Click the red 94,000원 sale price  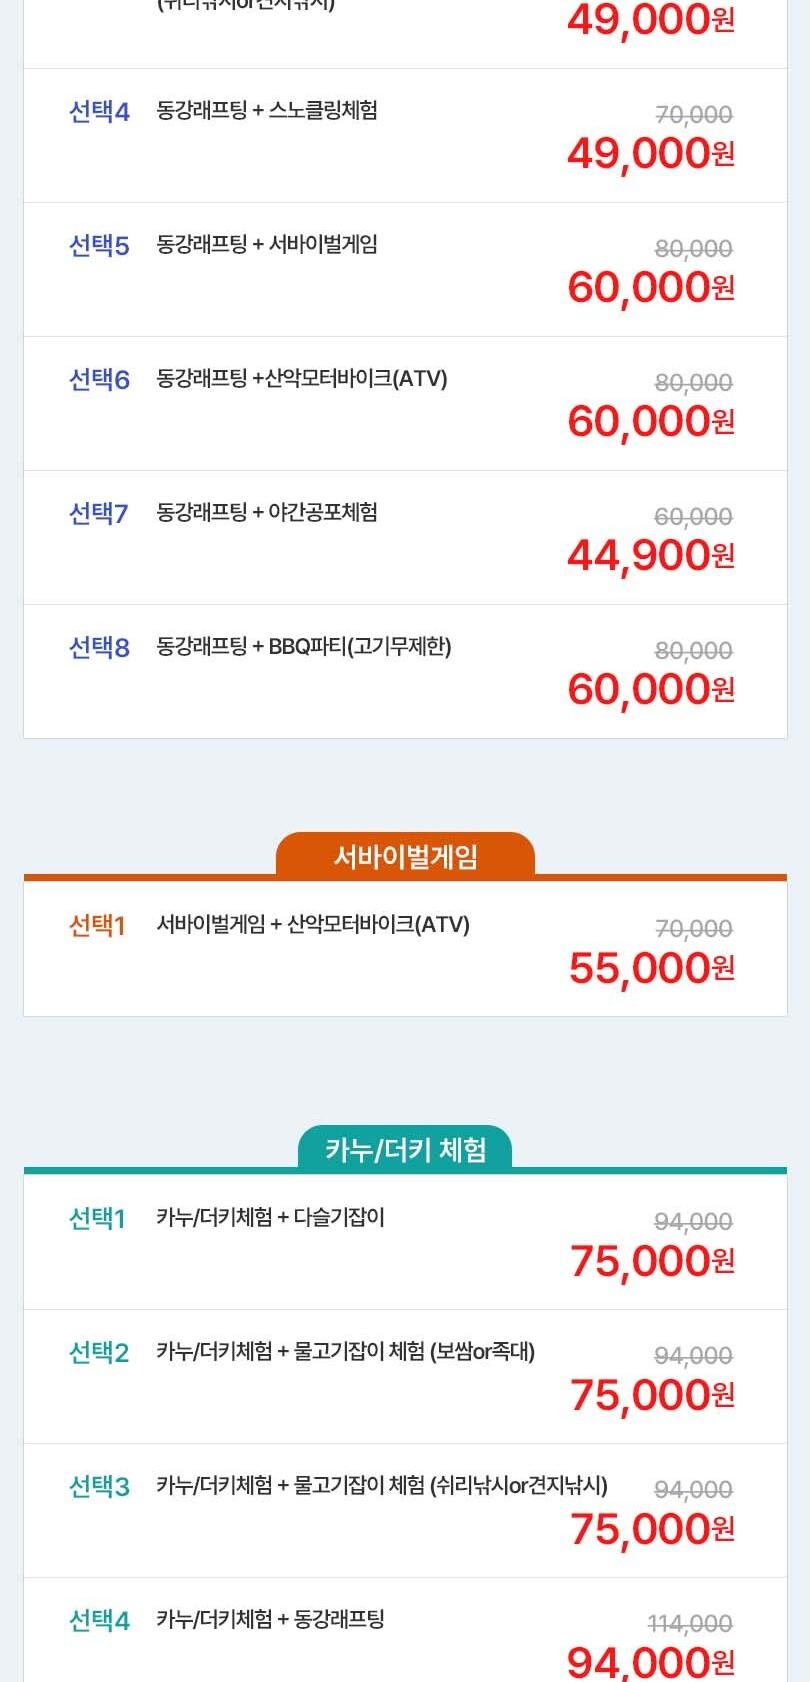coord(650,1662)
